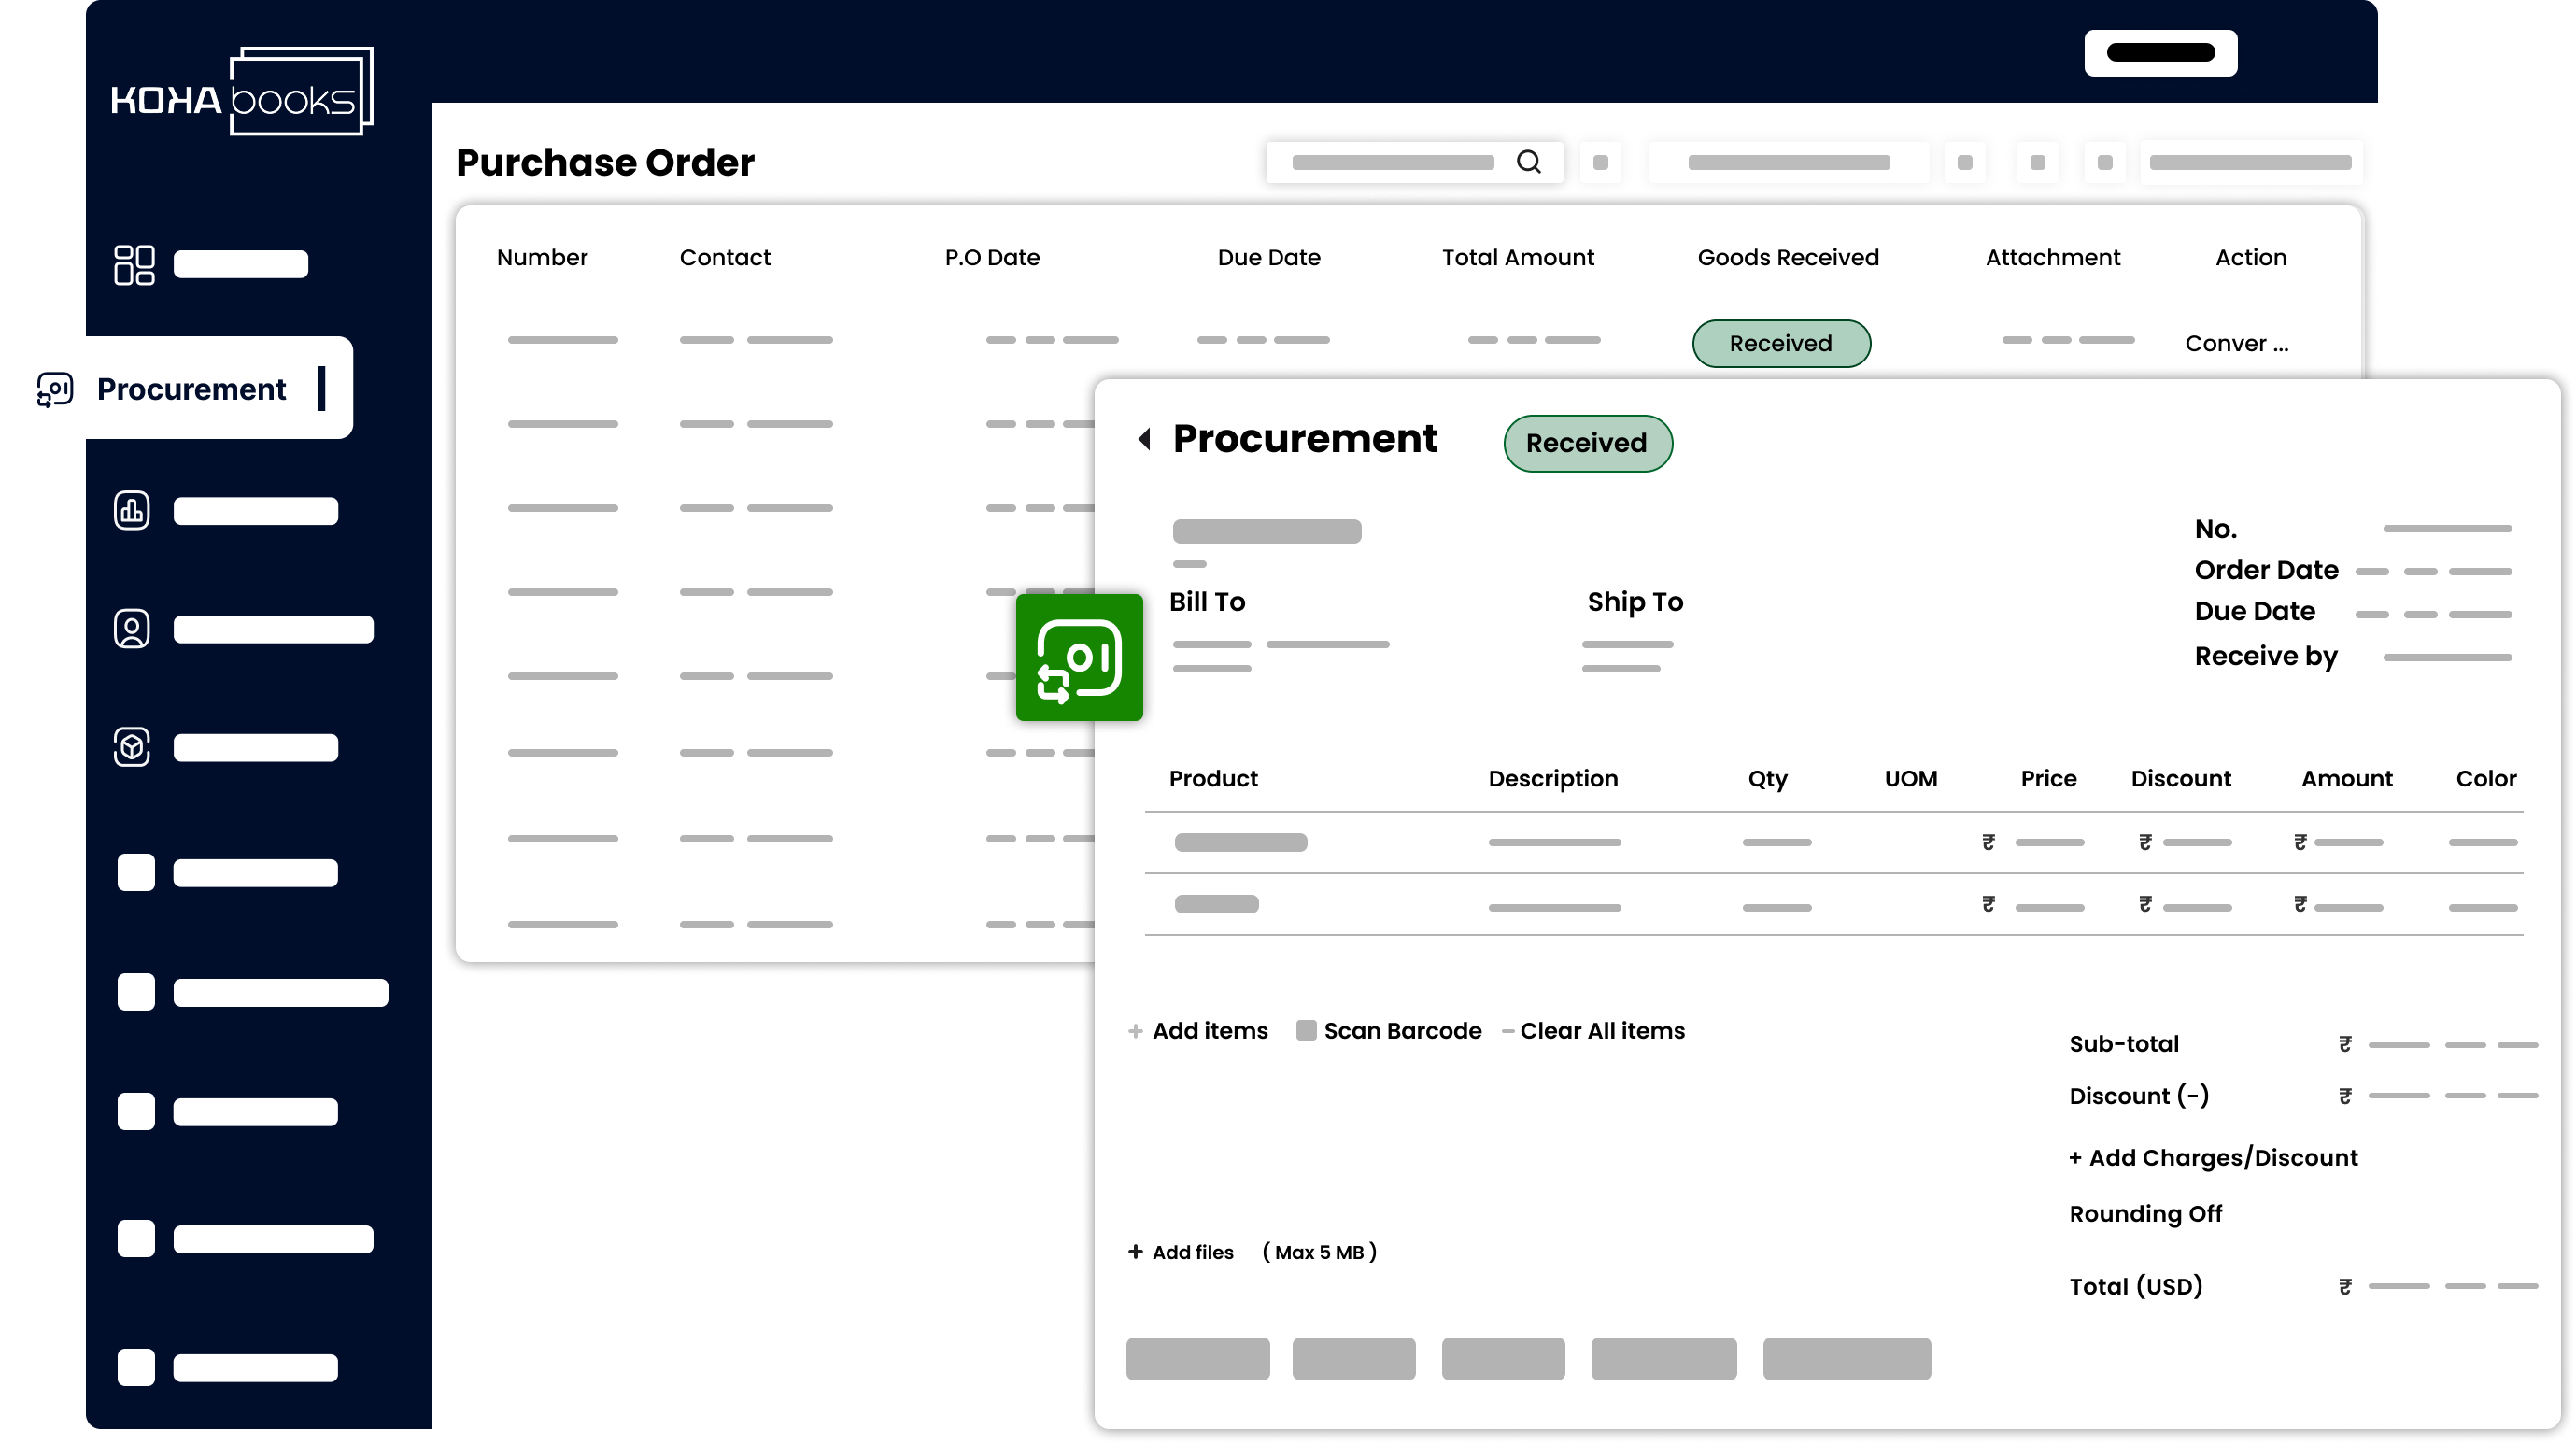Open the inventory cube sidebar icon
2576x1444 pixels.
tap(132, 747)
